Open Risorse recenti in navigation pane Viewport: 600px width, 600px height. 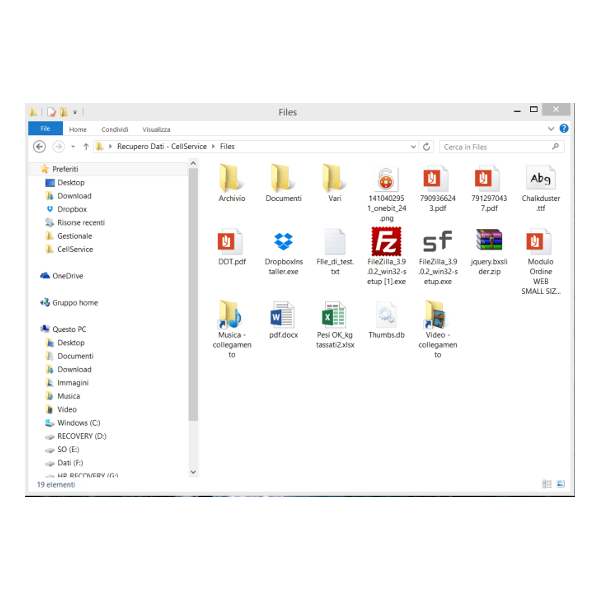click(x=81, y=223)
